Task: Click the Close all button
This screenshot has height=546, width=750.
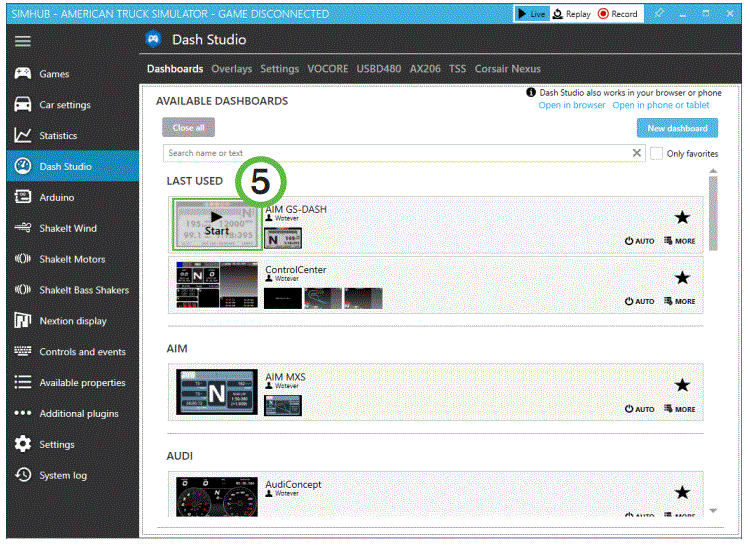Action: pyautogui.click(x=188, y=128)
